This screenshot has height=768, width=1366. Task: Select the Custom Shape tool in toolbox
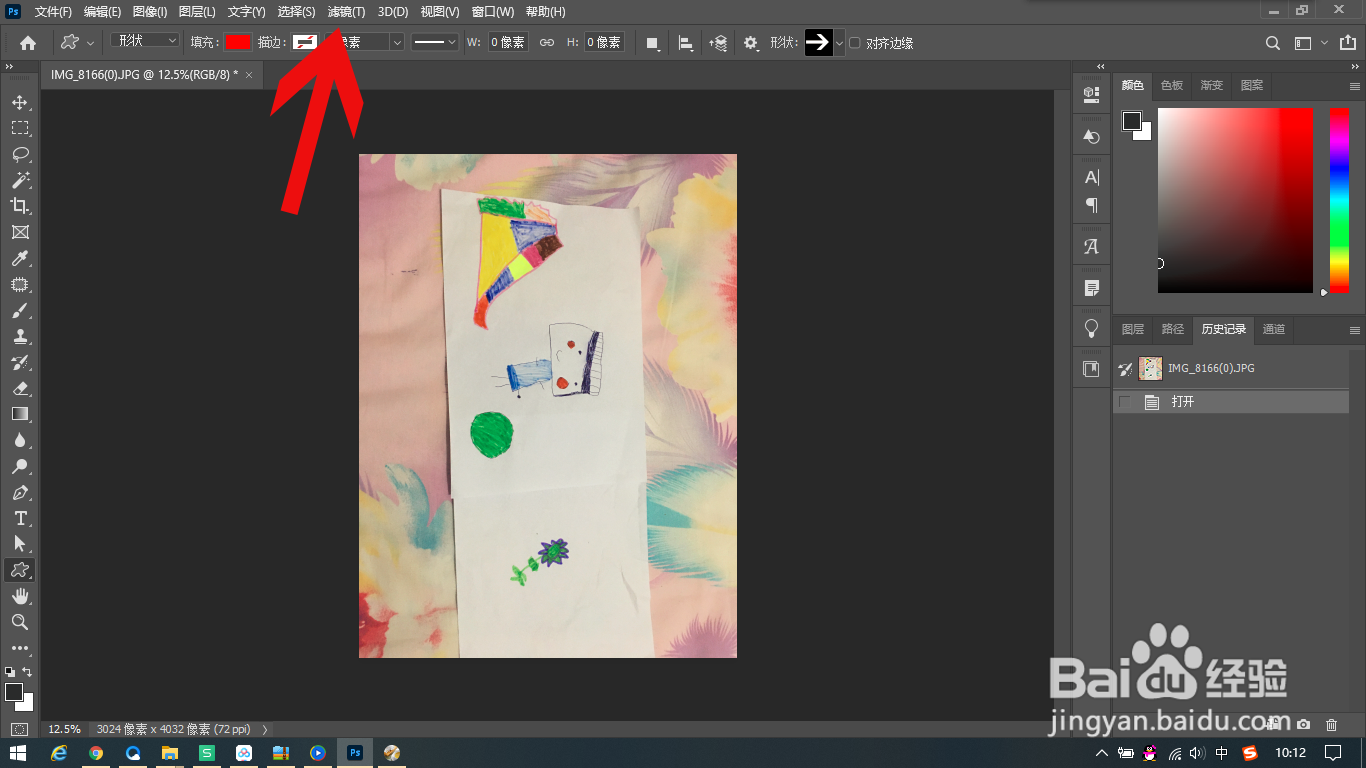[20, 570]
